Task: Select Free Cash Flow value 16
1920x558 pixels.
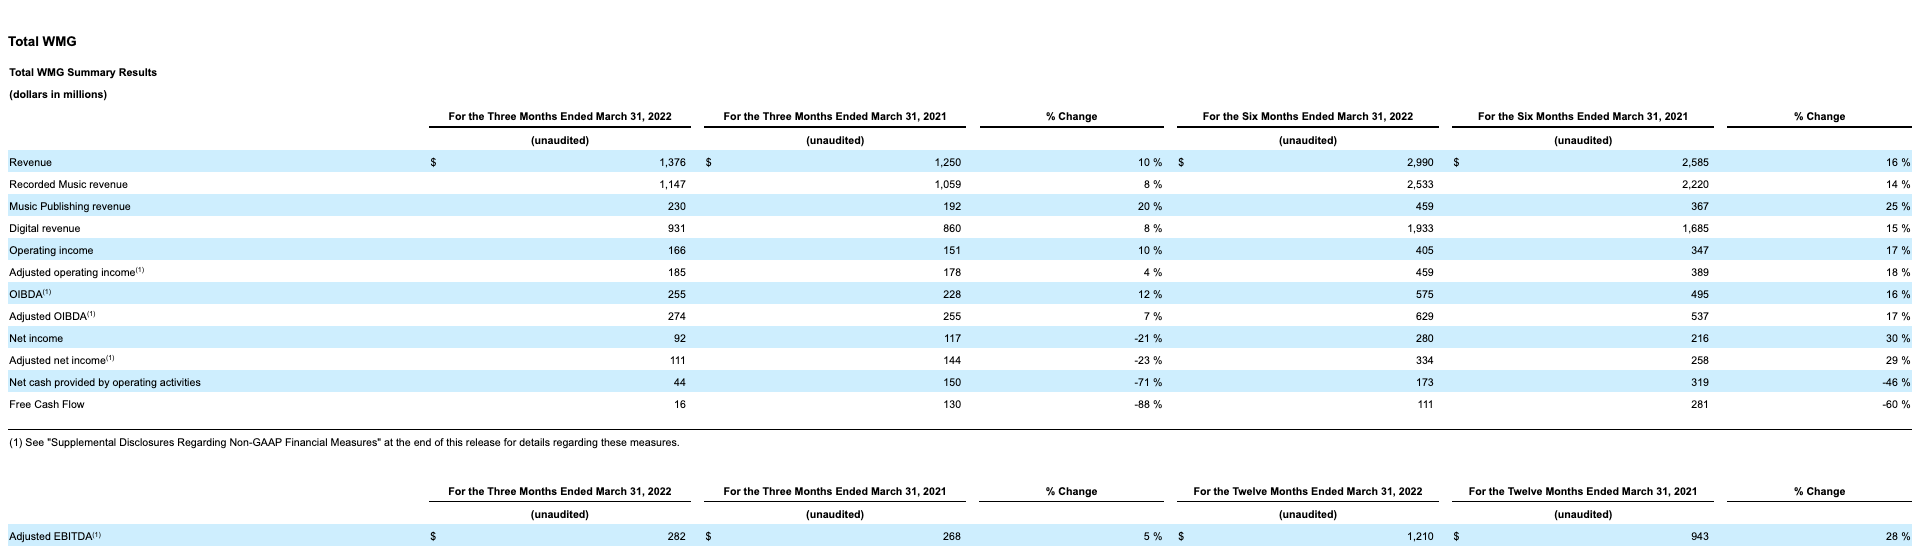Action: click(680, 404)
